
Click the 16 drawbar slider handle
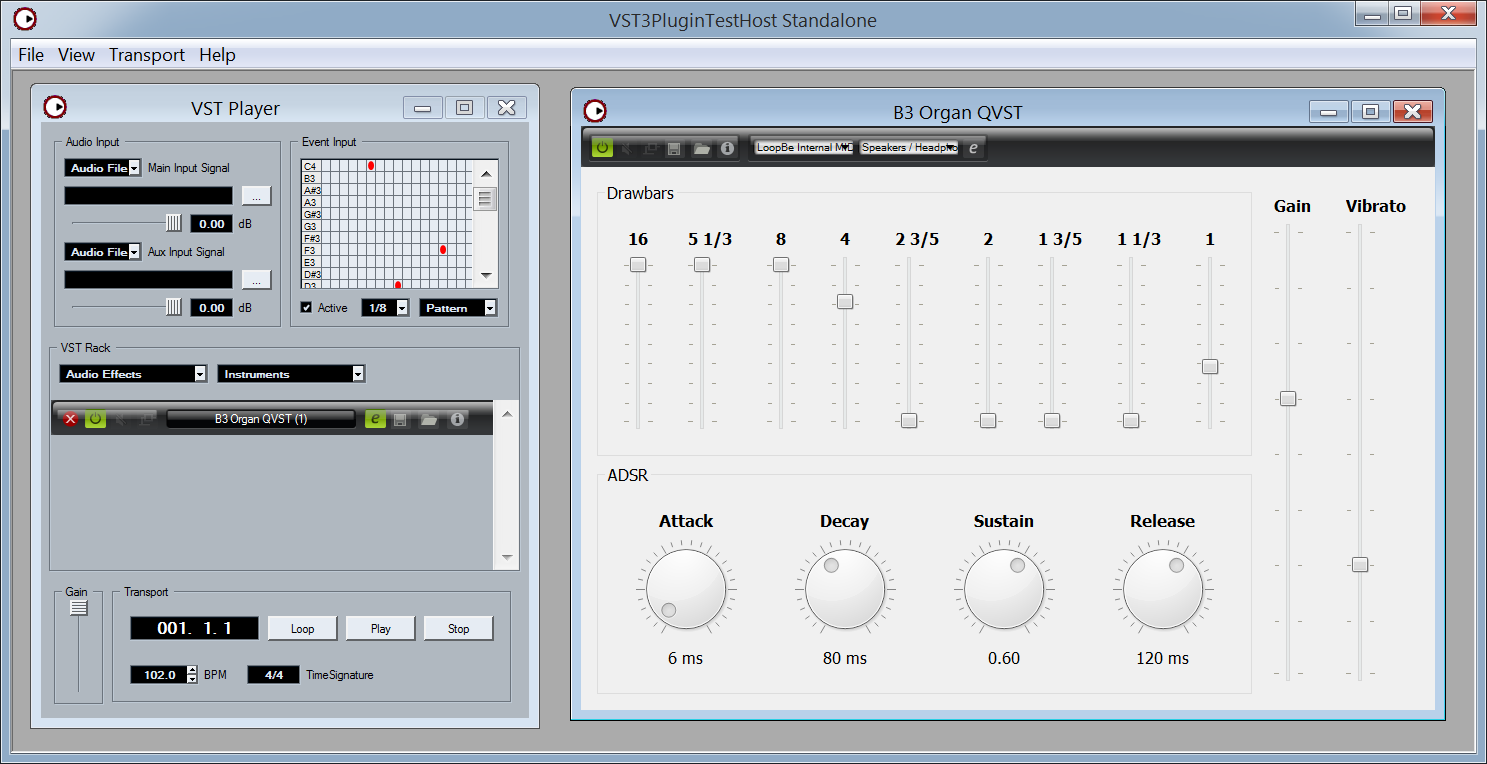coord(638,265)
